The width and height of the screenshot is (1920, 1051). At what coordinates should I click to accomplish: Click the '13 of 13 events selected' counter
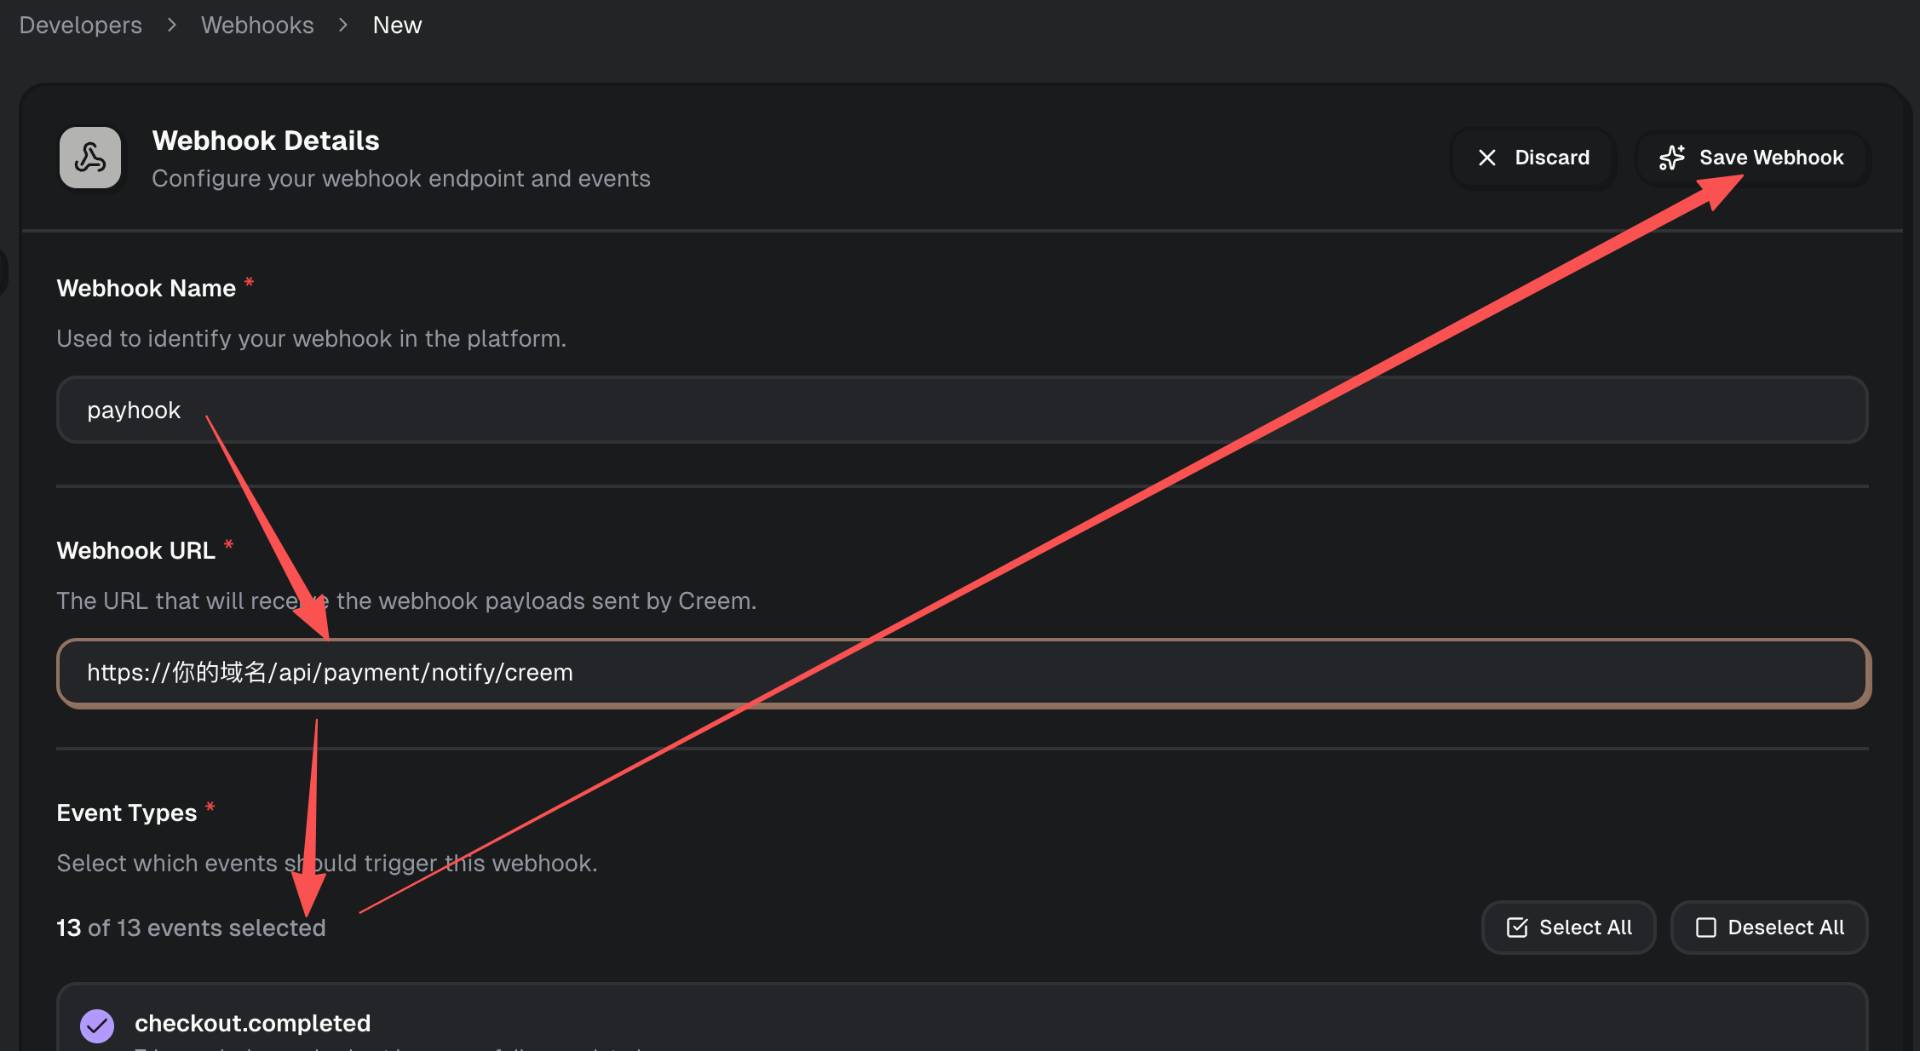[191, 928]
